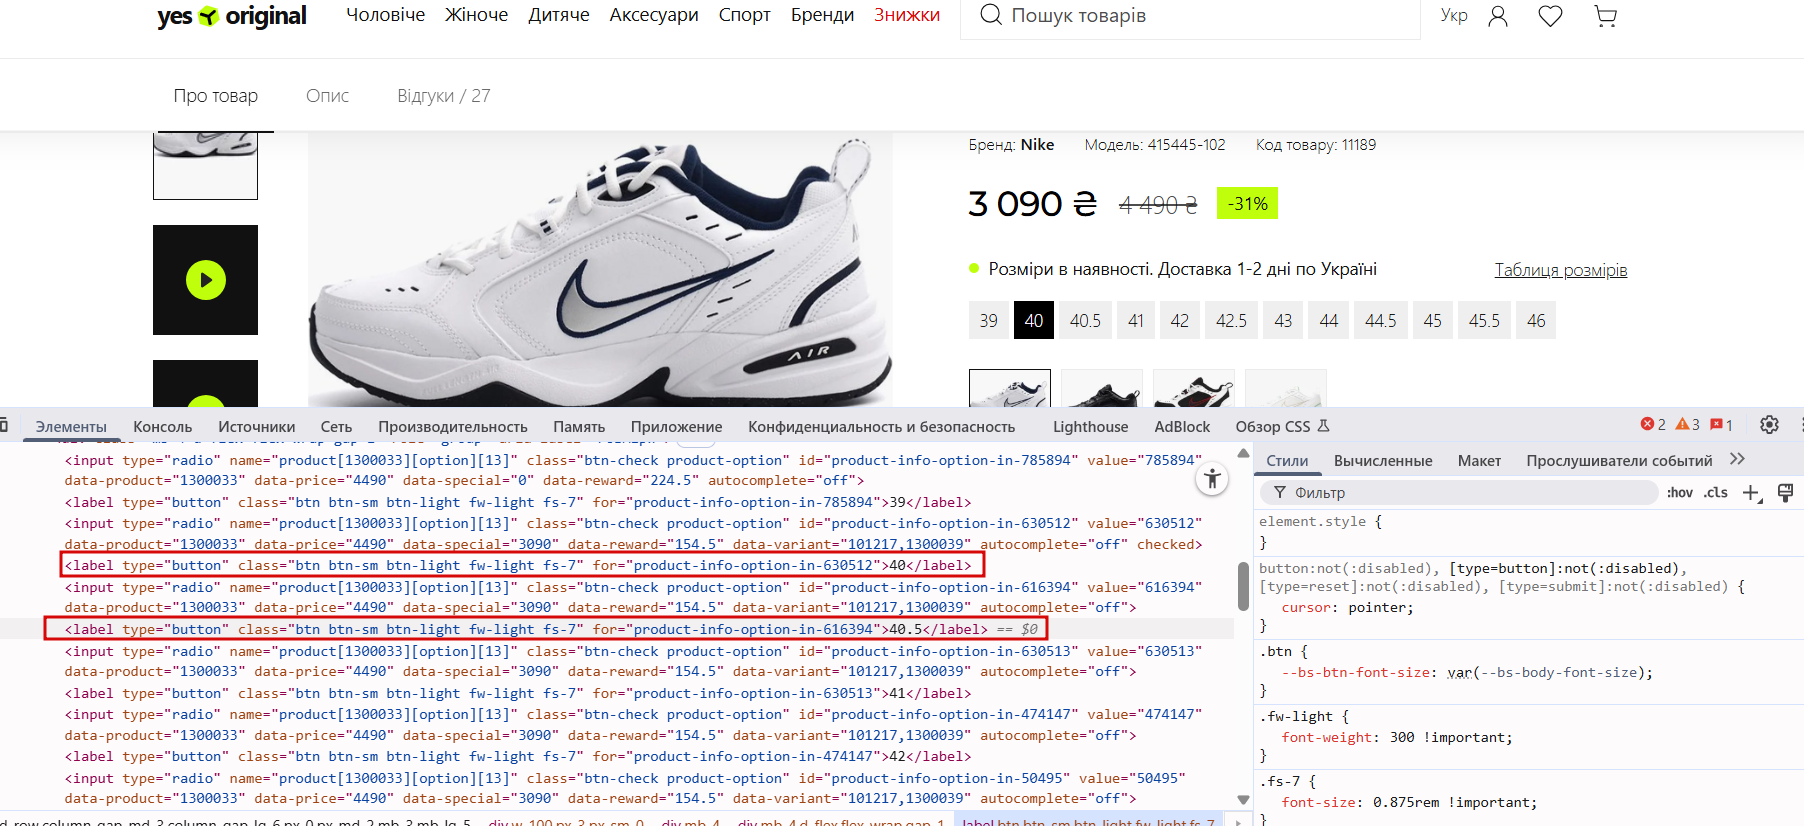The width and height of the screenshot is (1804, 826).
Task: Open the Аксесуари menu
Action: point(654,15)
